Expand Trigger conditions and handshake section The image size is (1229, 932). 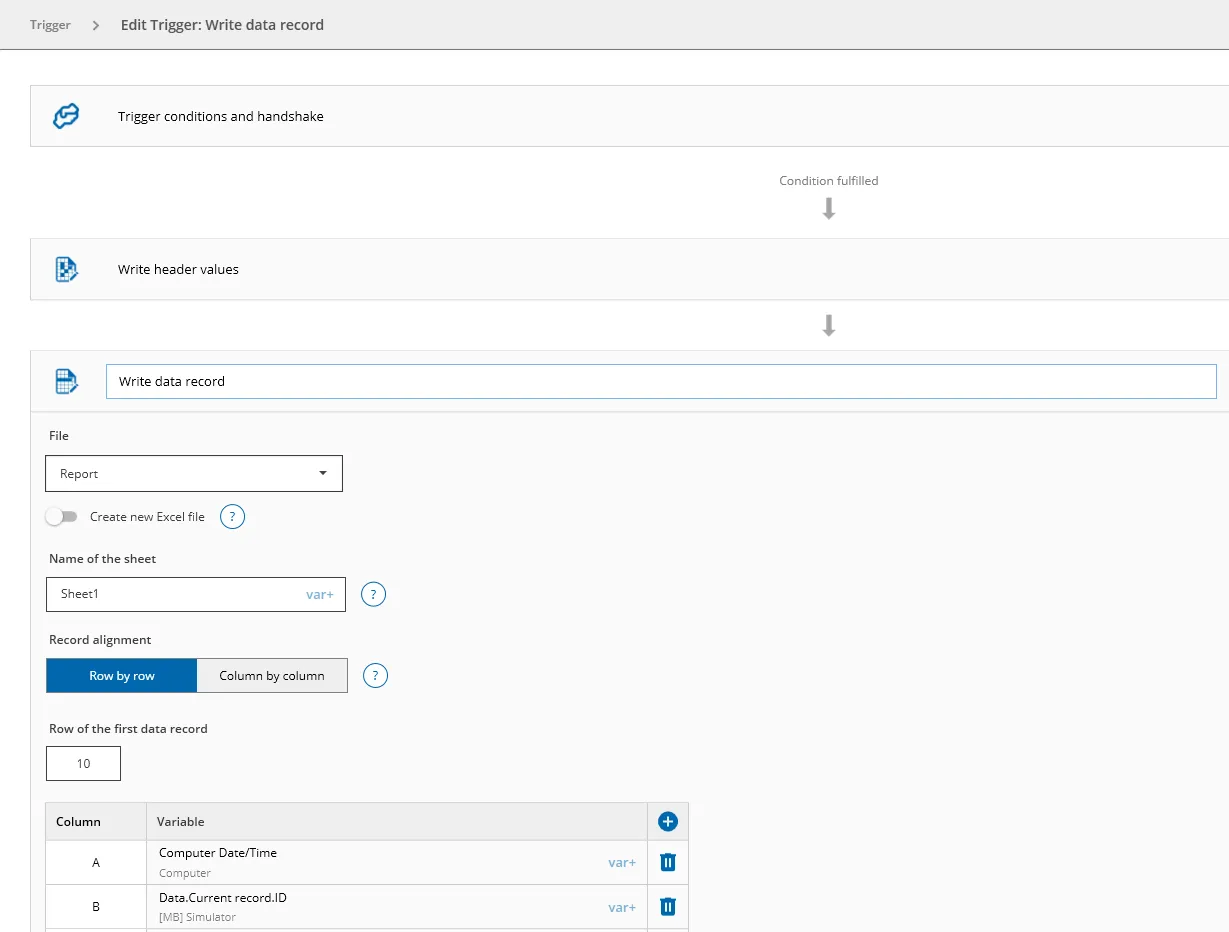(629, 116)
